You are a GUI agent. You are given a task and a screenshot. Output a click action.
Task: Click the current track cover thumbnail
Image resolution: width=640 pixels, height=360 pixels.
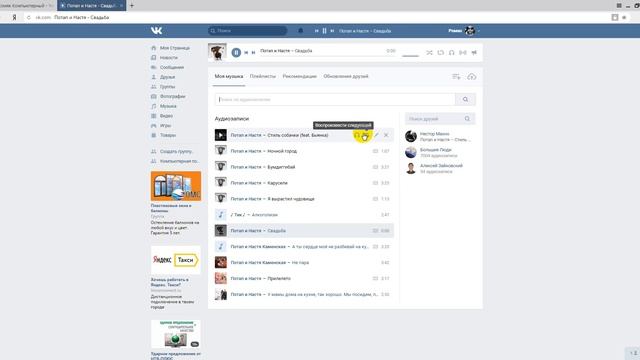tap(217, 52)
